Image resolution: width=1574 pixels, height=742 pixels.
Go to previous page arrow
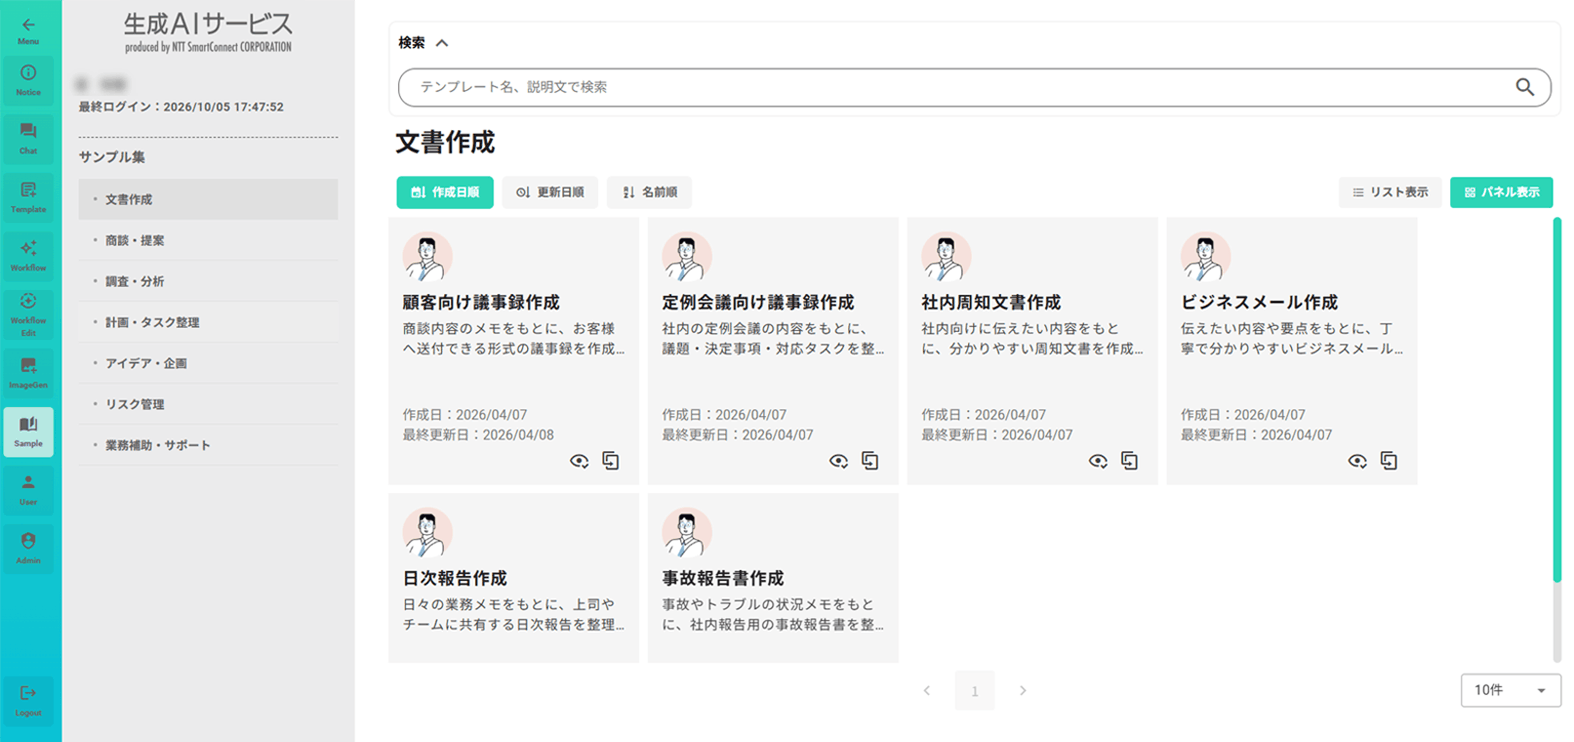pos(927,690)
